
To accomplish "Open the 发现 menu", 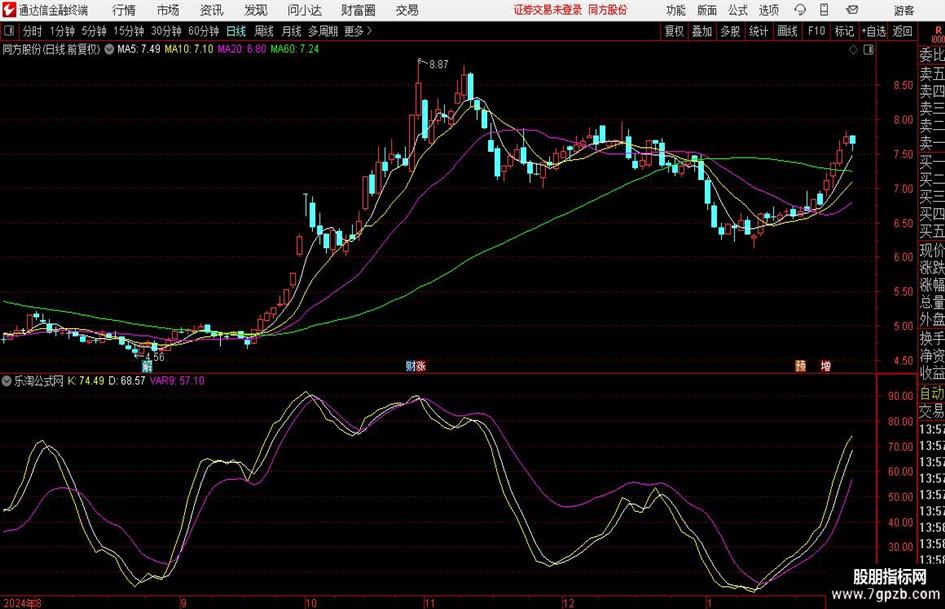I will tap(256, 10).
